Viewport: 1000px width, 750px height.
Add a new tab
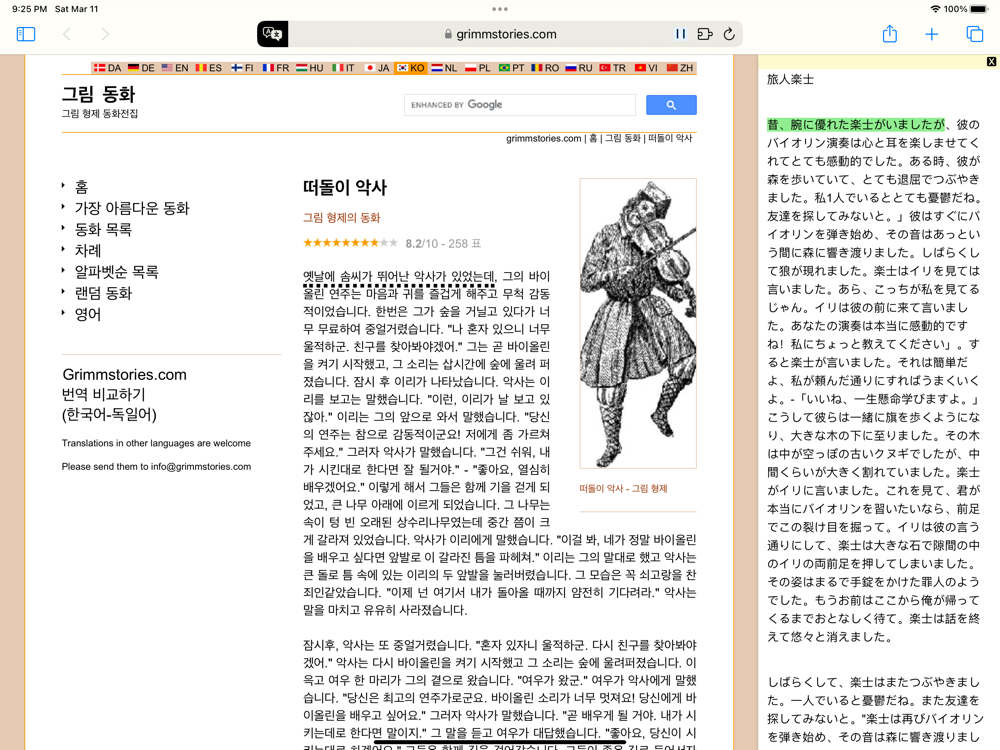[932, 34]
